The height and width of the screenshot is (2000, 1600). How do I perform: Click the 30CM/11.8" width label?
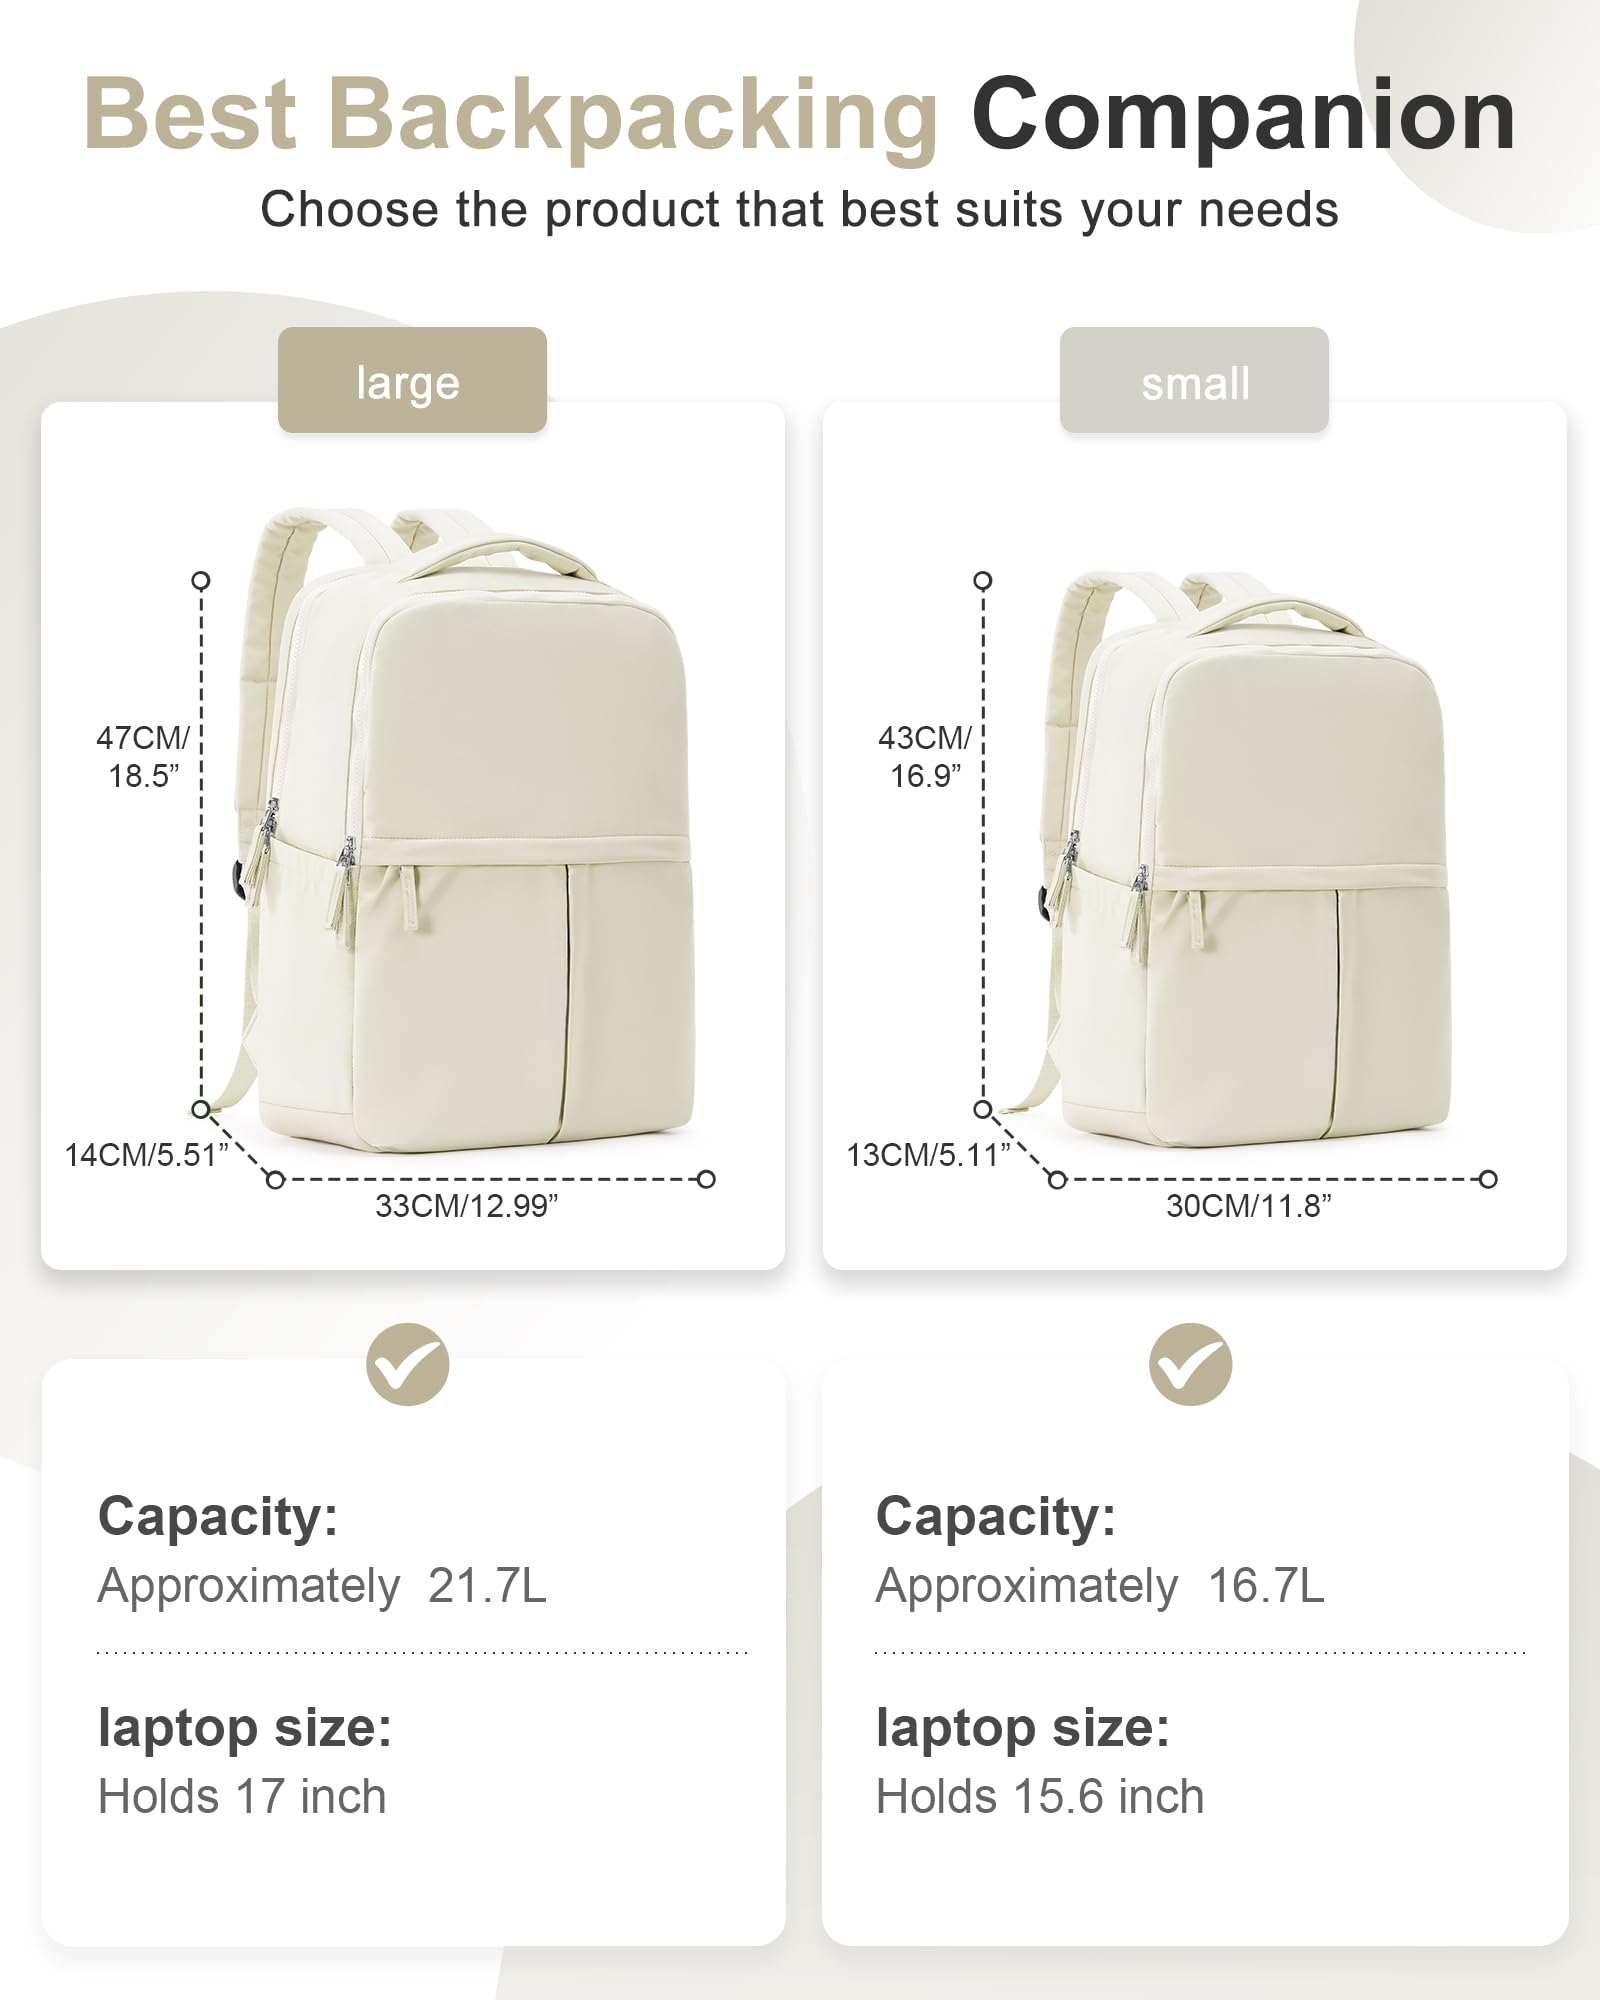(1249, 1206)
